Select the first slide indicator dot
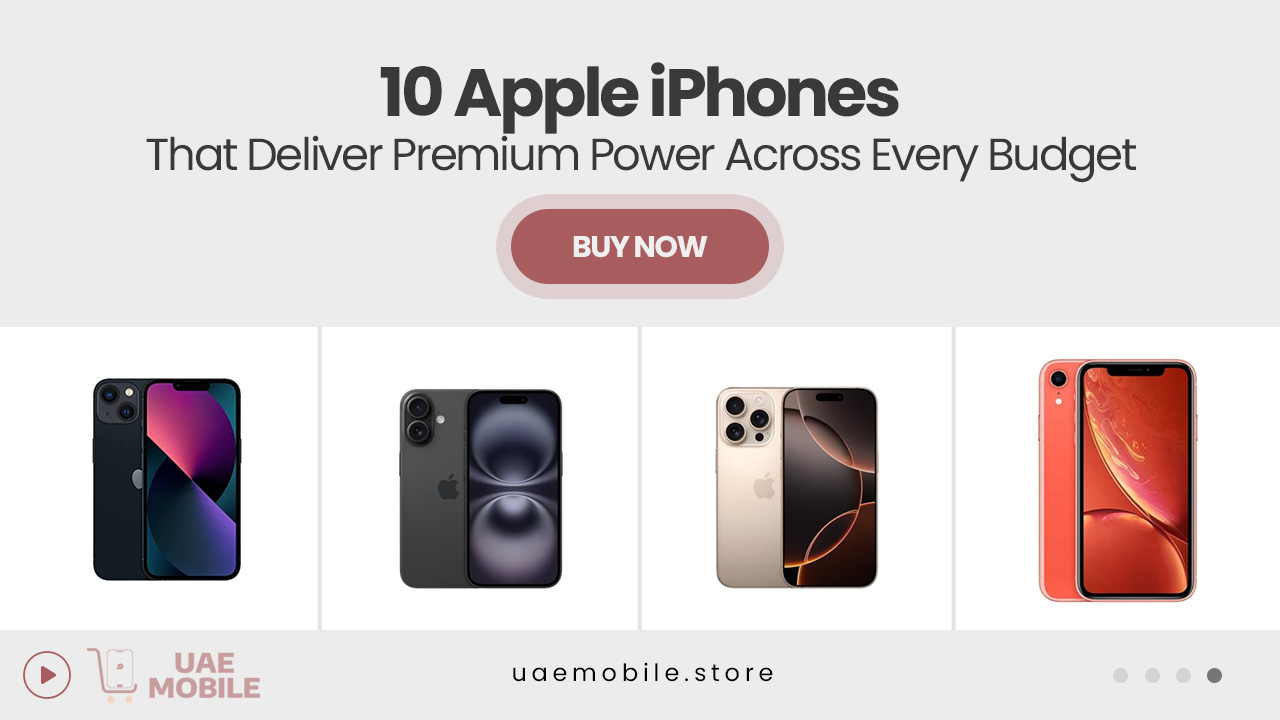This screenshot has width=1280, height=720. (1120, 676)
